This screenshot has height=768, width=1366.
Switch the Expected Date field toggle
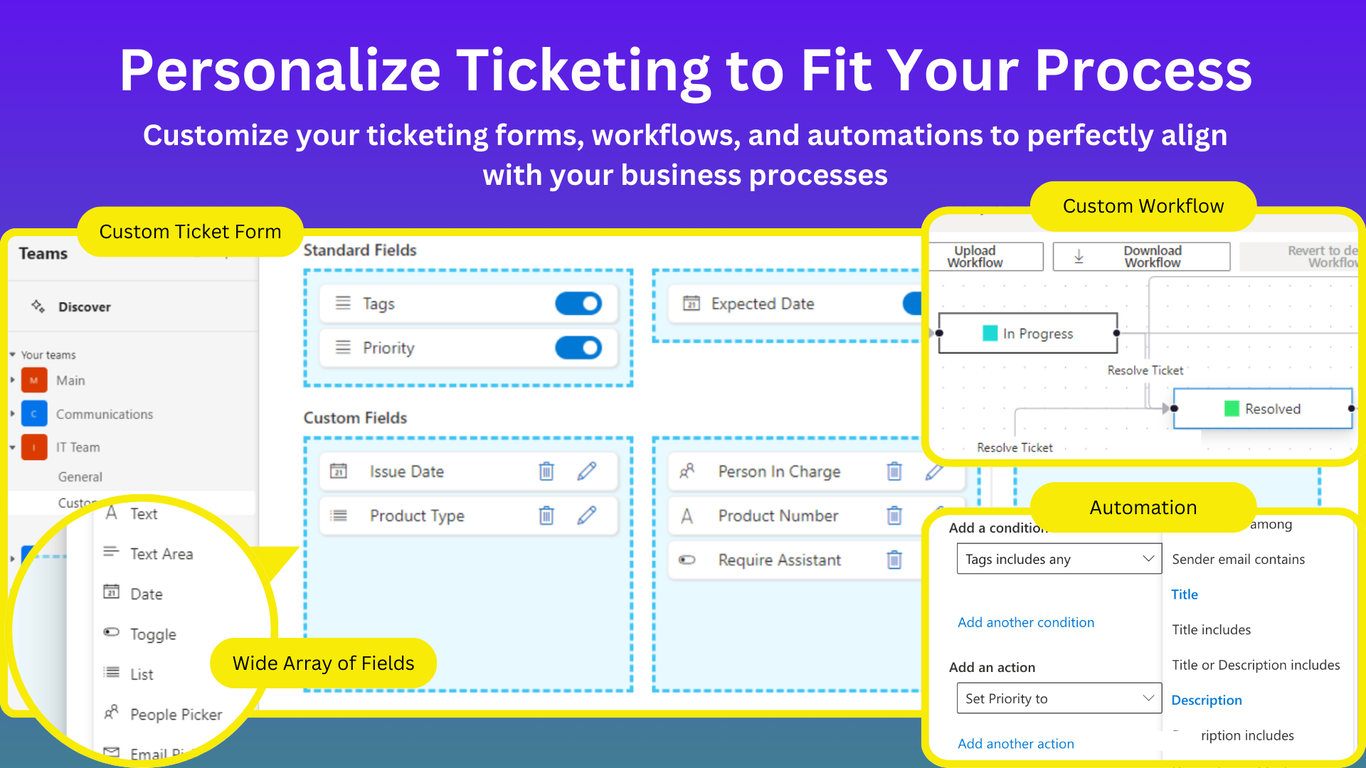point(912,303)
